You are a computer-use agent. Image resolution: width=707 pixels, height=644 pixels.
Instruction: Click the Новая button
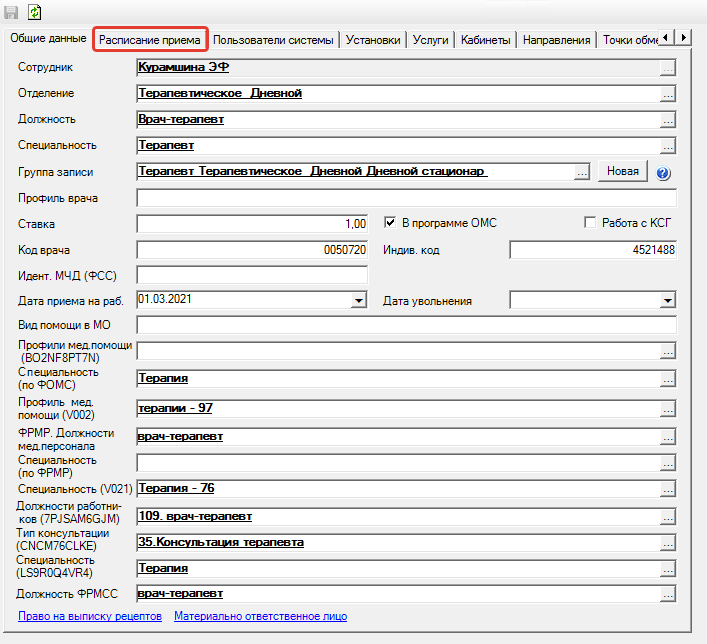pyautogui.click(x=623, y=171)
